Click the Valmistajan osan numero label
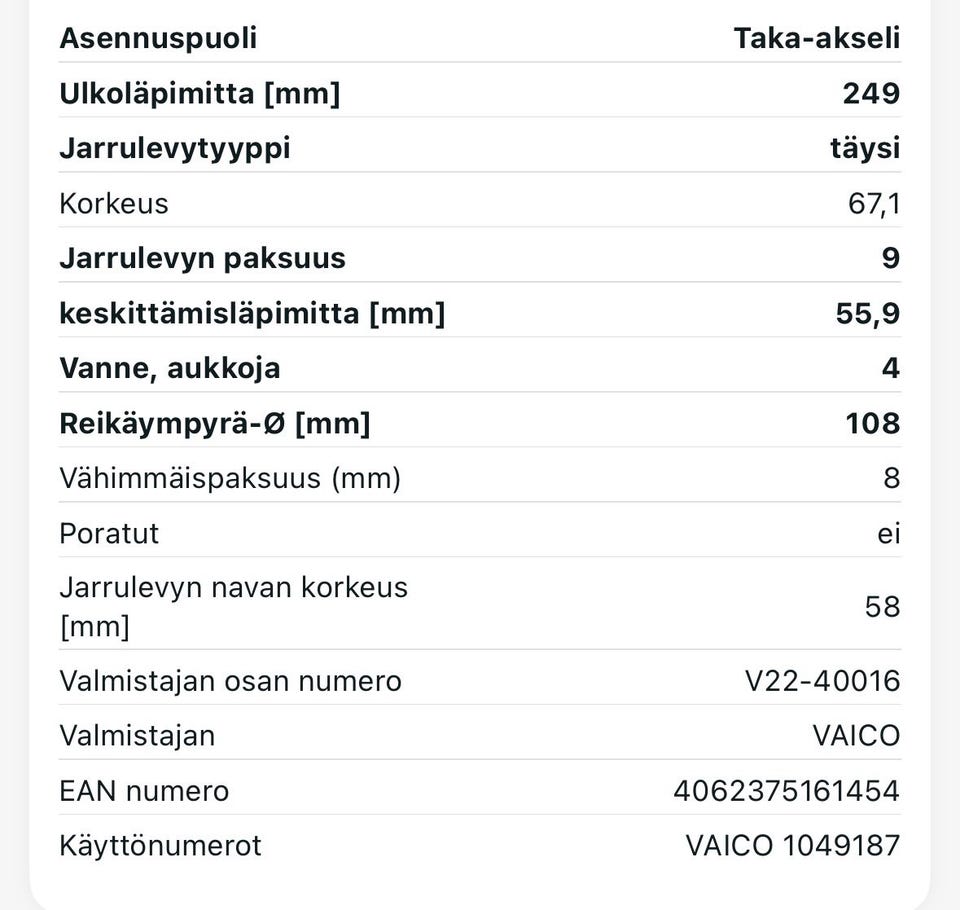Screen dimensions: 960x910 click(230, 681)
